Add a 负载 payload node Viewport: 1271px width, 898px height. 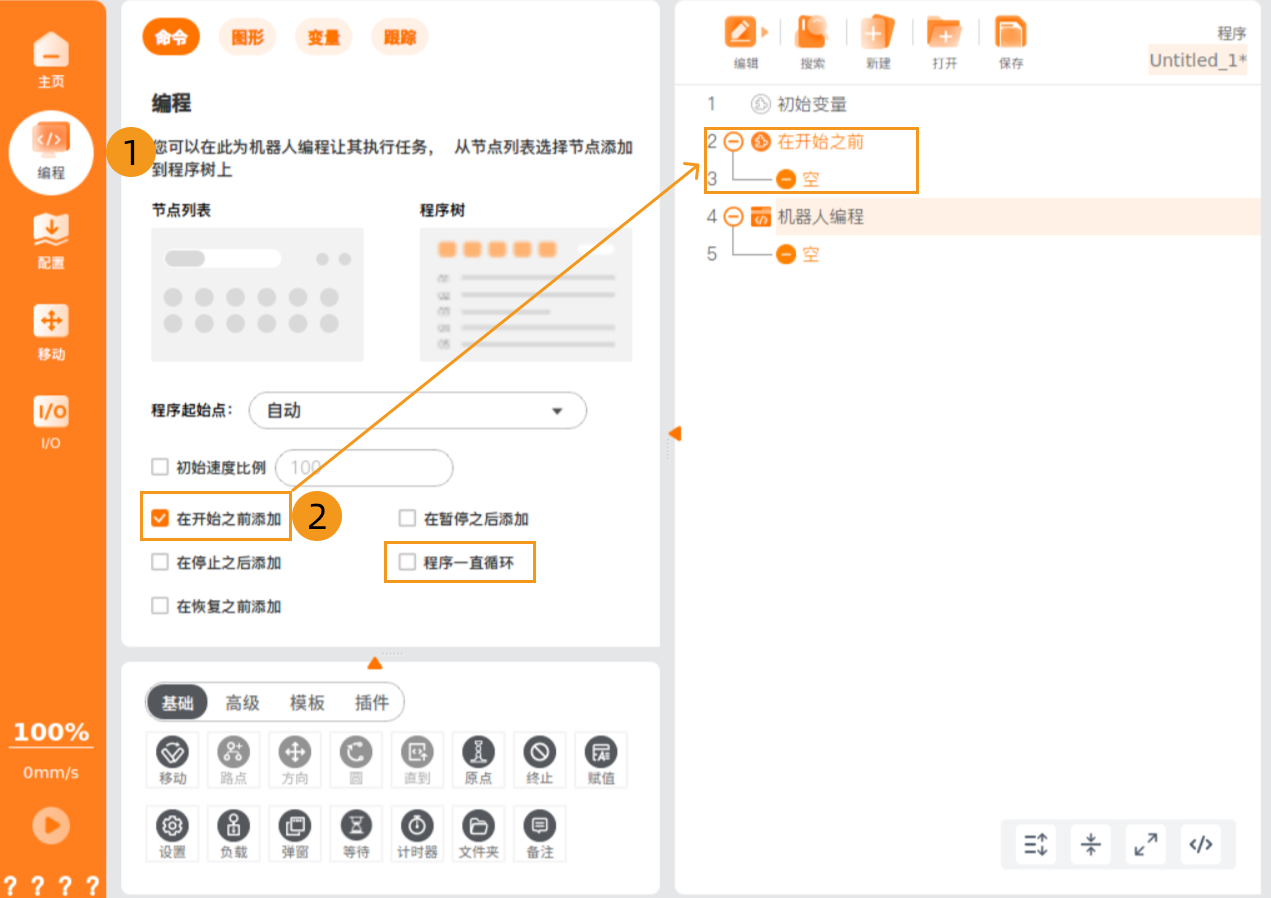point(234,834)
